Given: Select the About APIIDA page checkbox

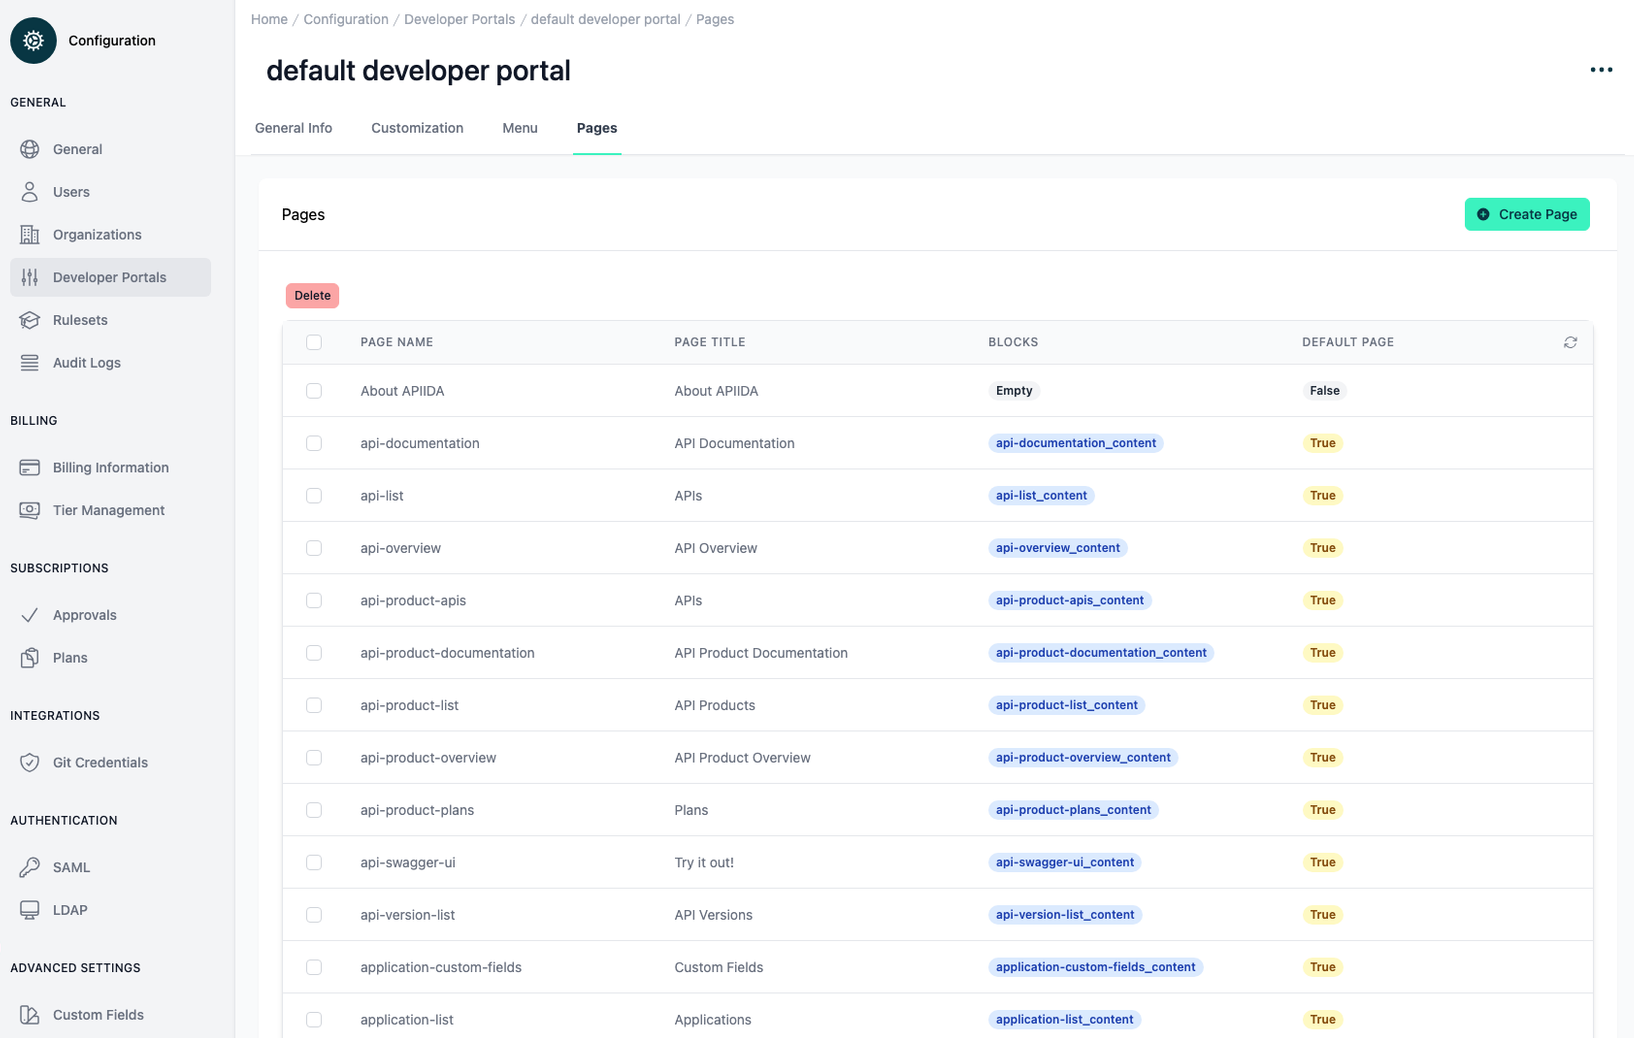Looking at the screenshot, I should click(x=314, y=390).
